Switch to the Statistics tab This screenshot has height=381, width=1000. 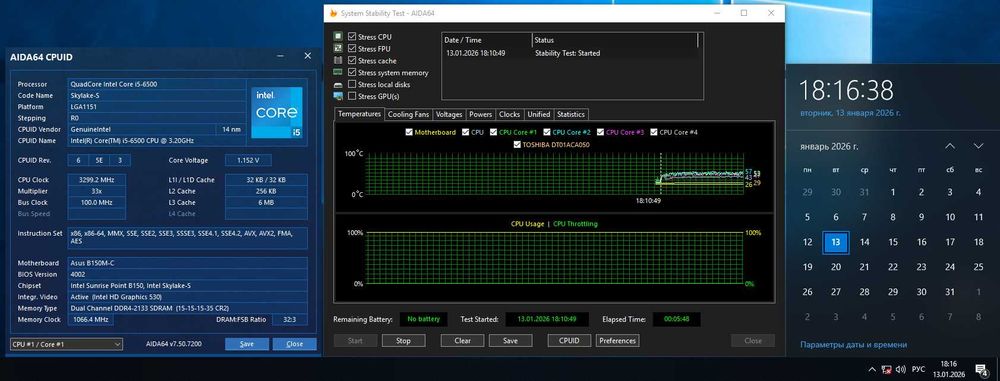(x=571, y=114)
